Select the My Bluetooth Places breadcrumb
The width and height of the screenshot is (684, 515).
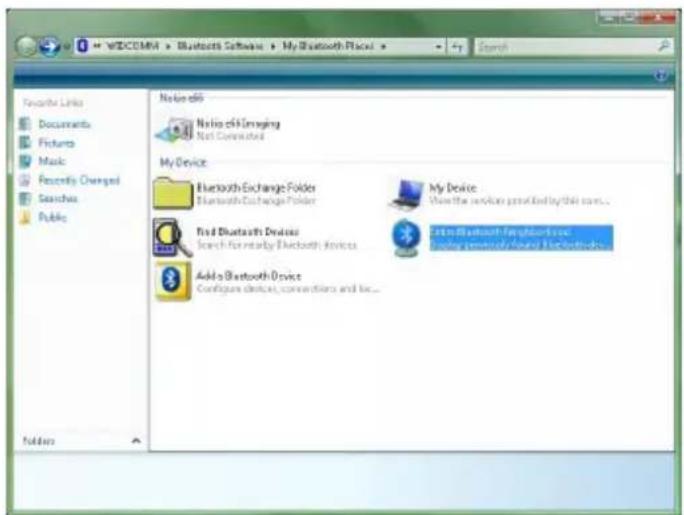tap(328, 46)
